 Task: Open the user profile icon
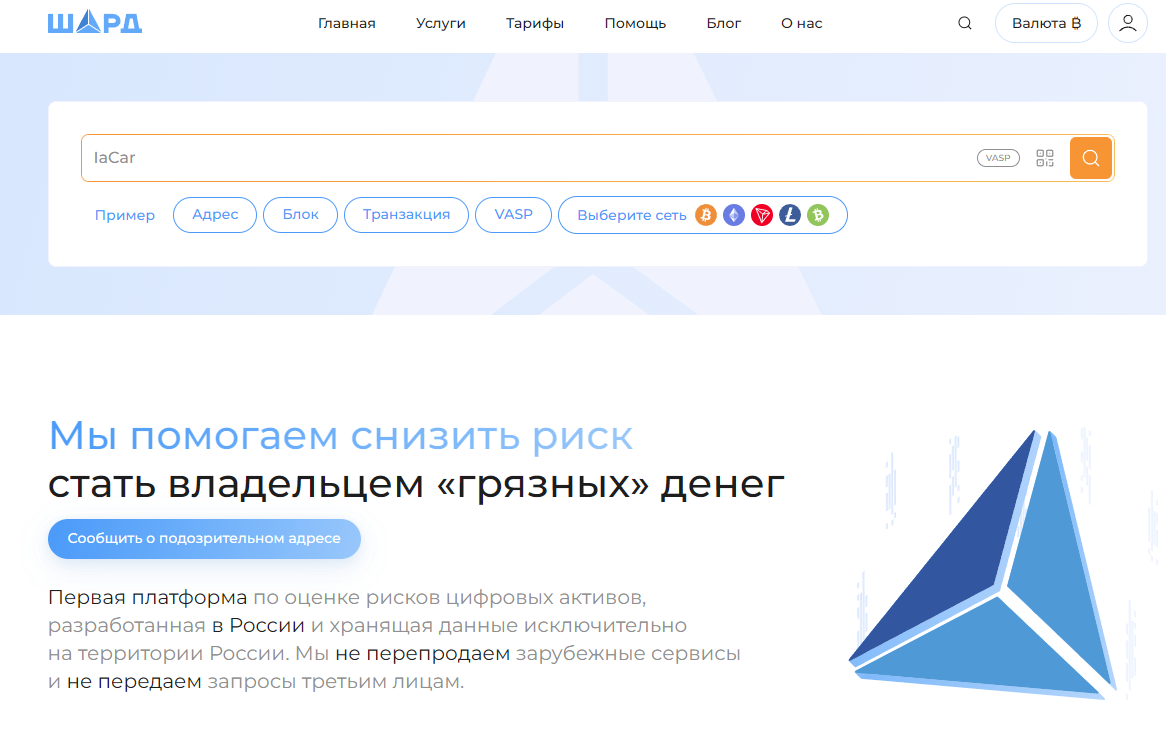click(x=1127, y=23)
